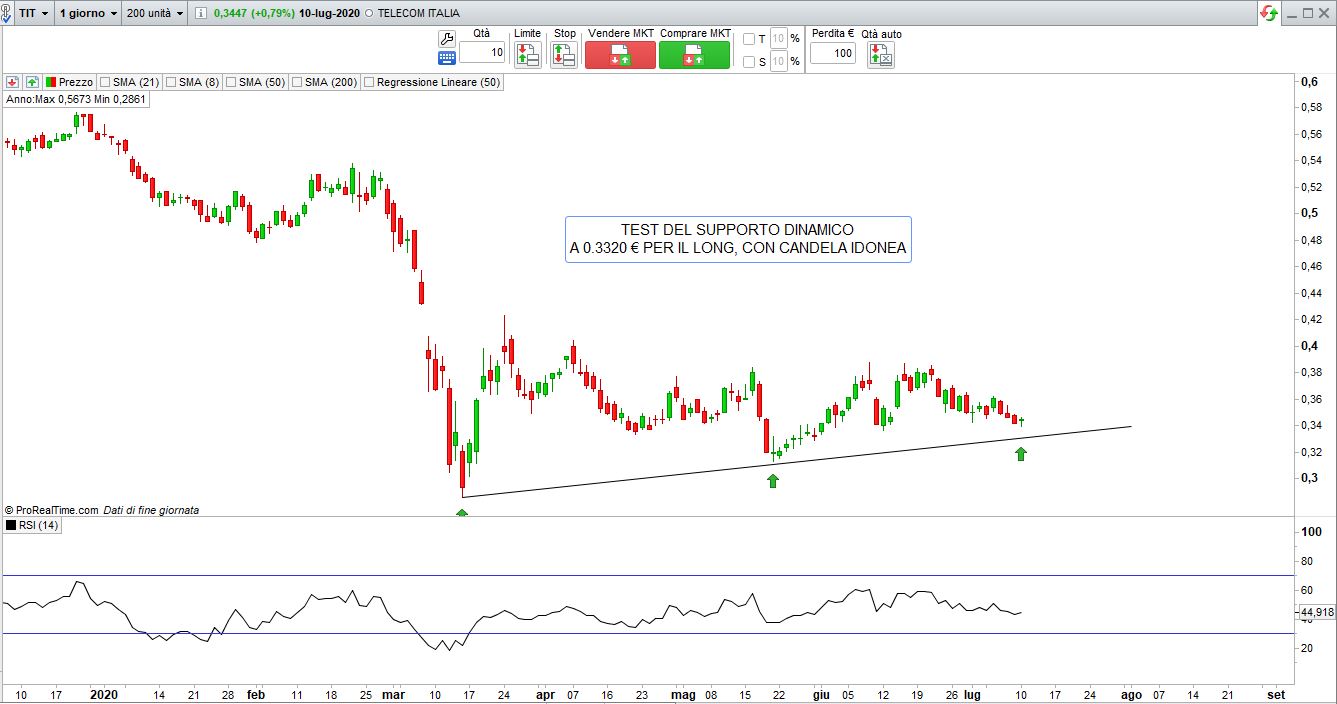
Task: Click the green up-arrow indicator icon
Action: coord(32,82)
